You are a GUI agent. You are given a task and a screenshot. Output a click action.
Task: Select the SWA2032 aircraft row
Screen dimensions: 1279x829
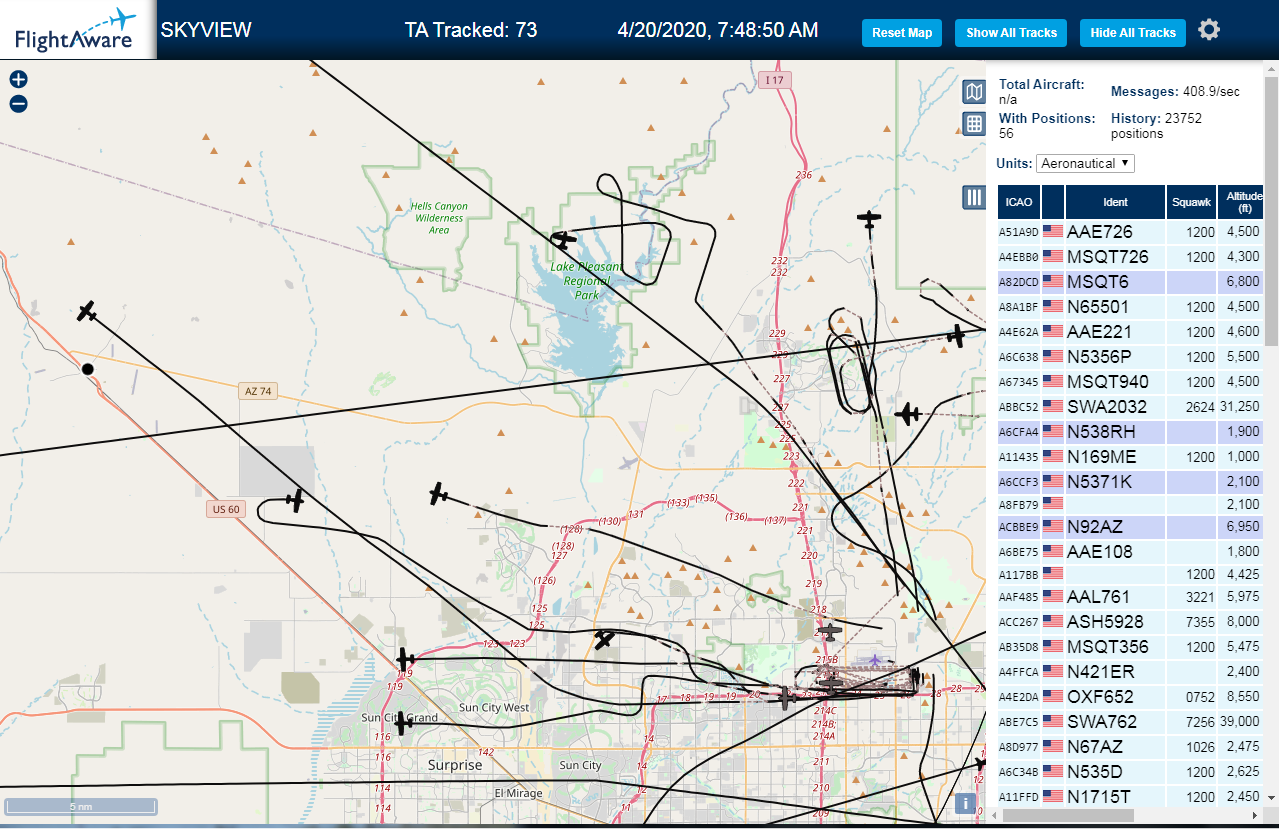point(1131,407)
